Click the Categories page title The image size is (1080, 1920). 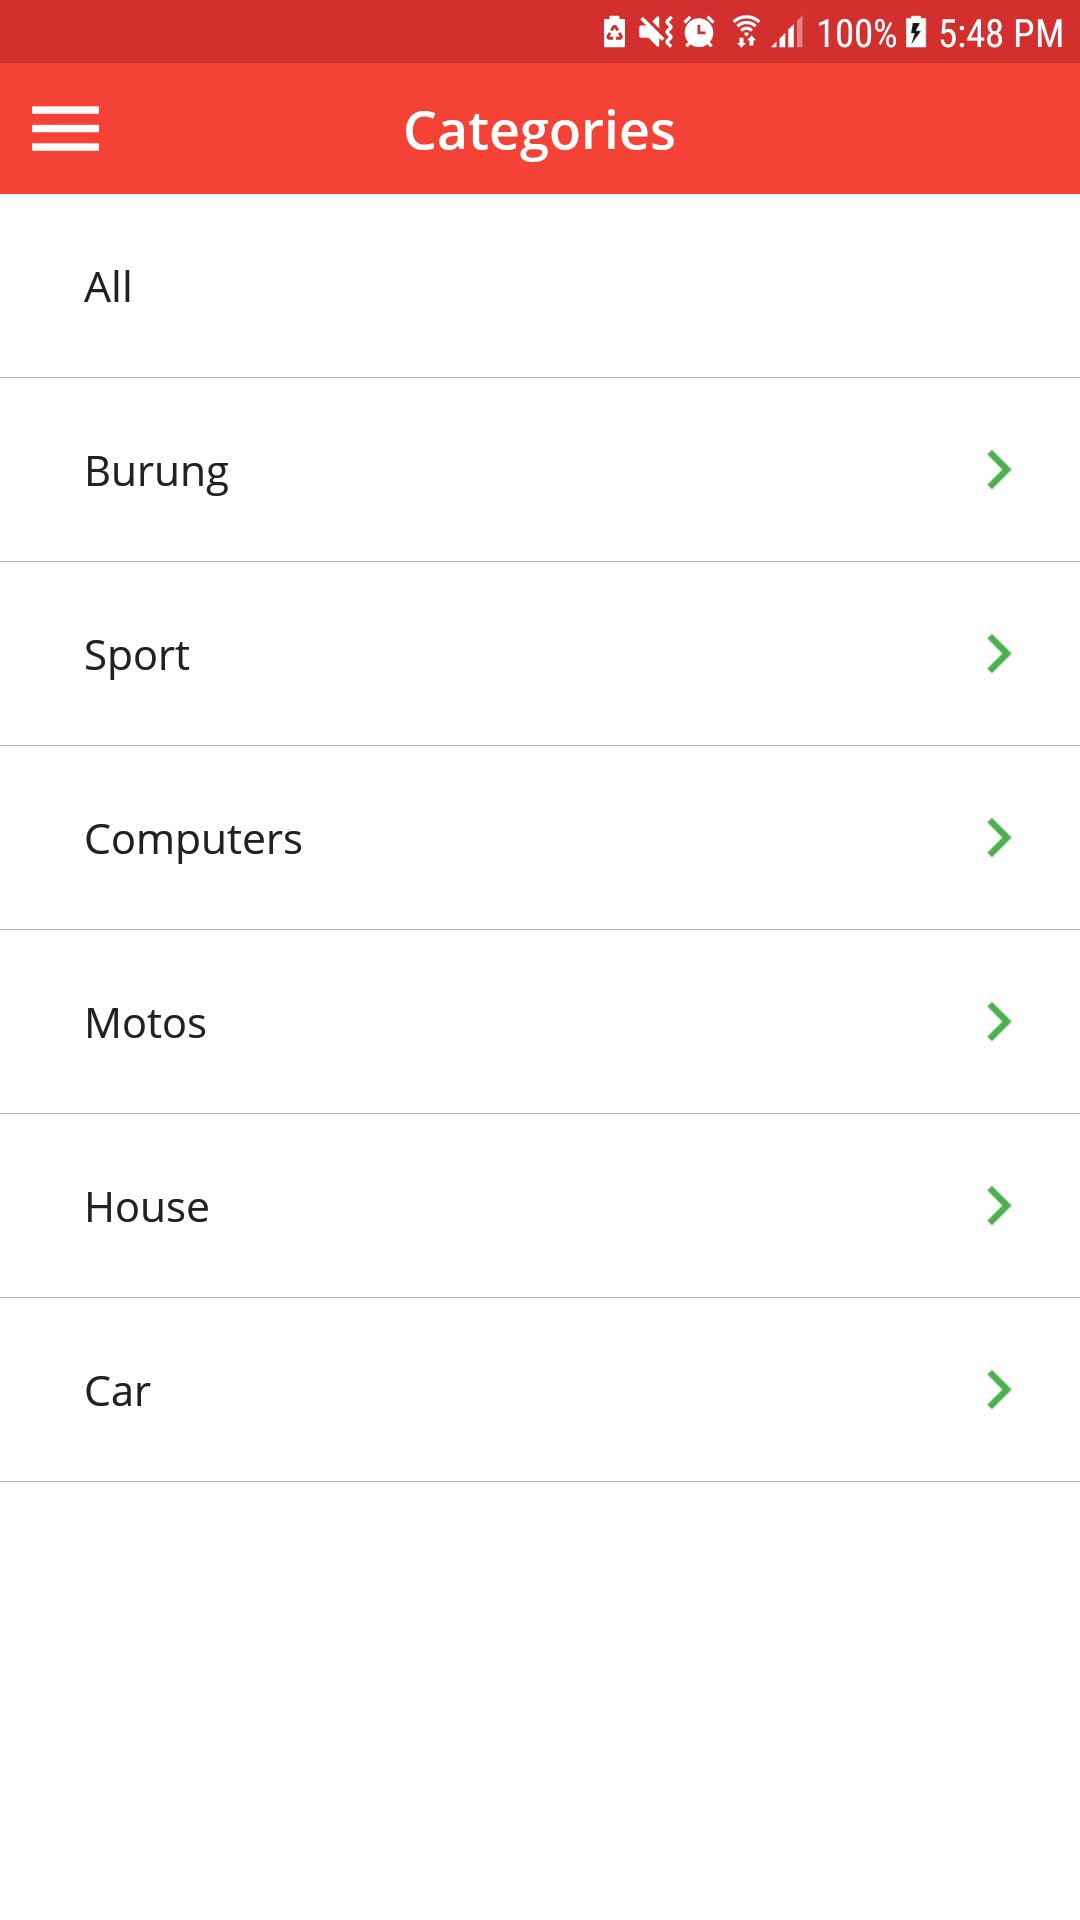[x=539, y=131]
